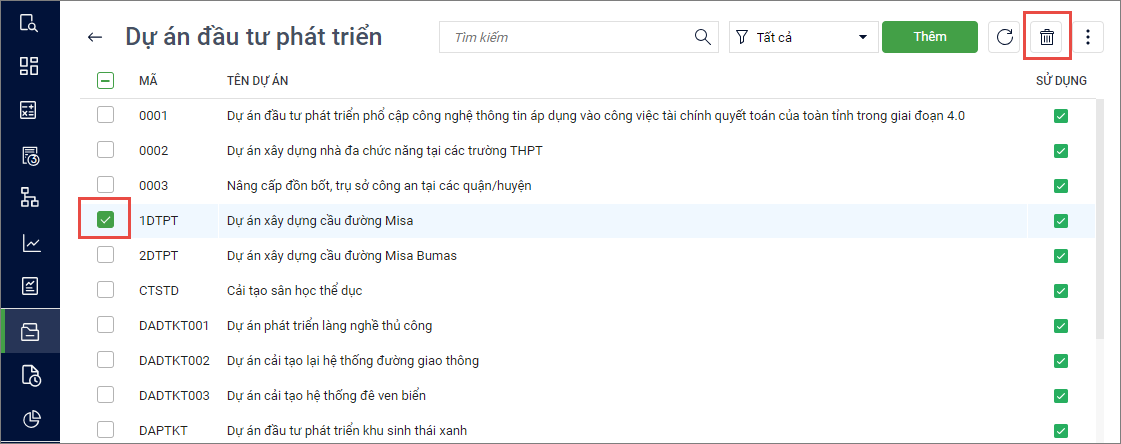Click the Thêm button
Image resolution: width=1121 pixels, height=444 pixels.
point(929,37)
